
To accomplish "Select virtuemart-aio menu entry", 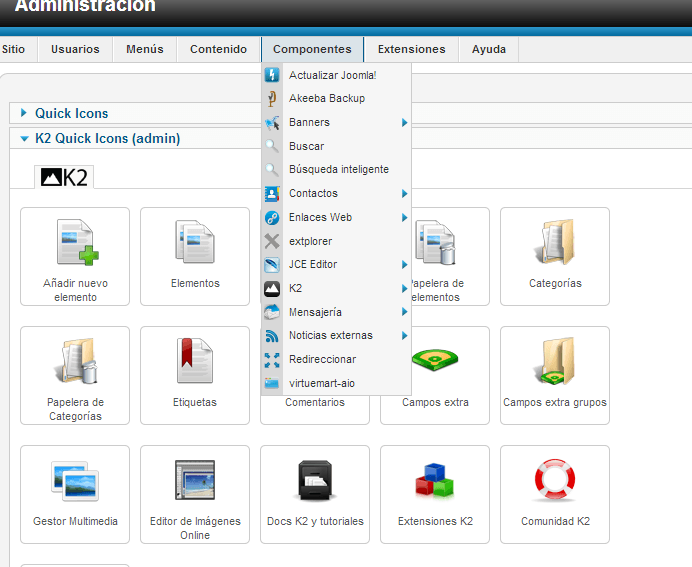I will tap(336, 383).
